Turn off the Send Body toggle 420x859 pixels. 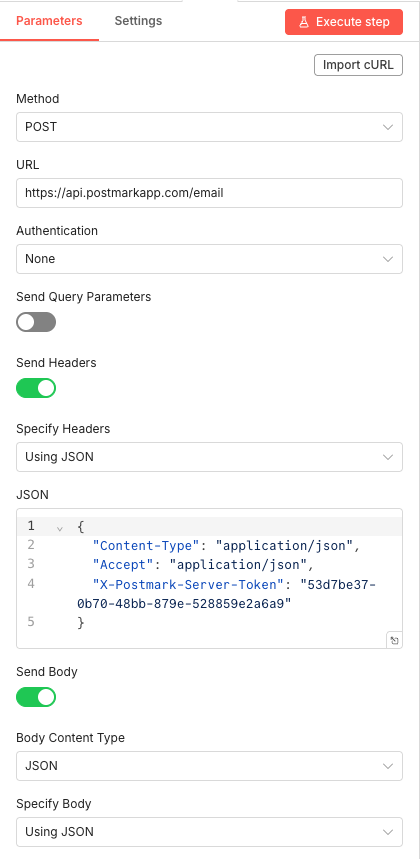pyautogui.click(x=36, y=697)
